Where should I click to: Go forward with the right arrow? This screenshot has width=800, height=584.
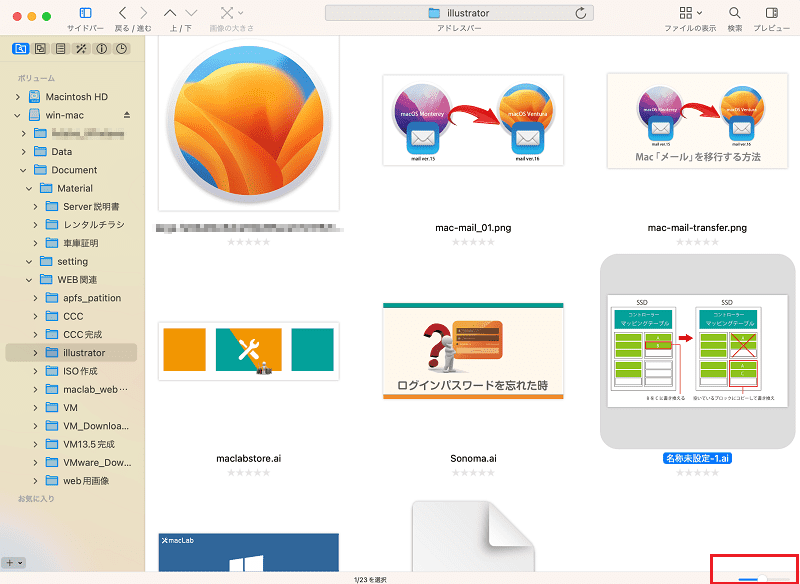pyautogui.click(x=144, y=13)
